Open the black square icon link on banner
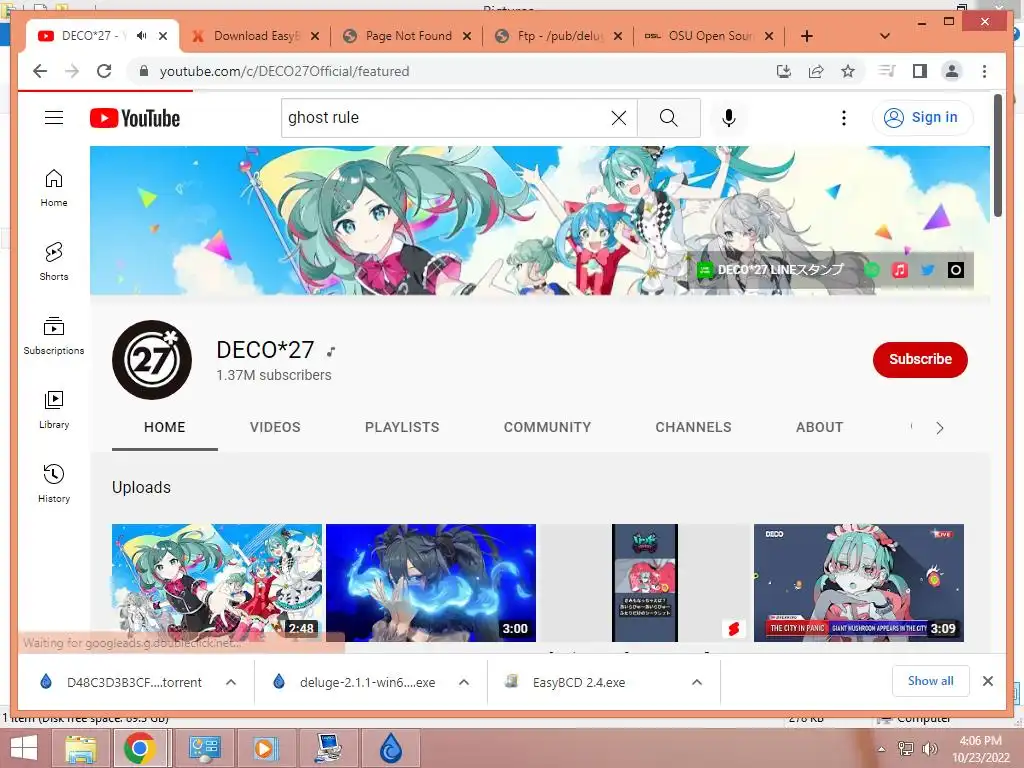 click(955, 270)
